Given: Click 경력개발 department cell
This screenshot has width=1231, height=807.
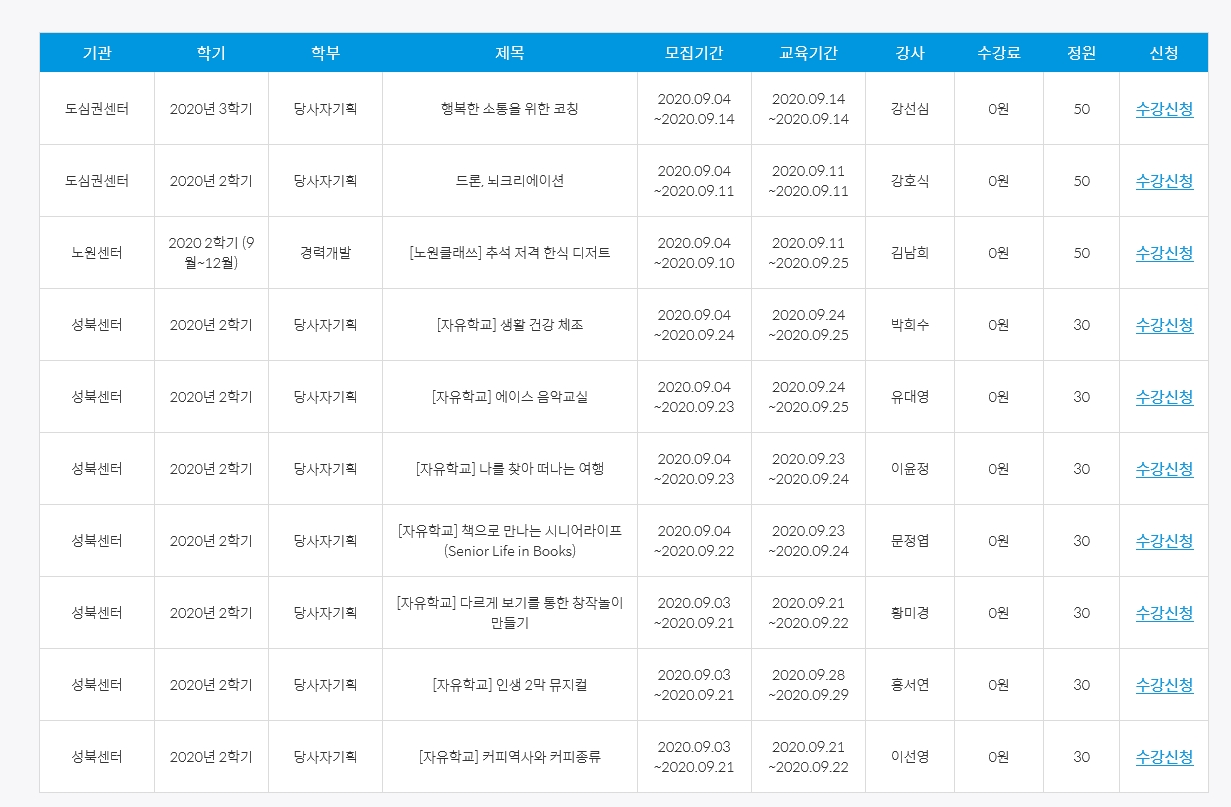Looking at the screenshot, I should point(325,253).
